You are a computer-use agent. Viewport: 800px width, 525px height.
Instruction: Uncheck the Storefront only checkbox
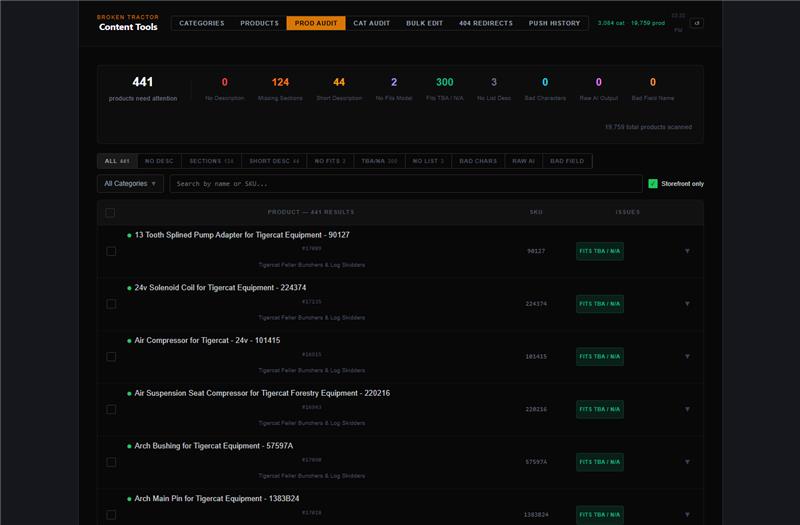653,184
